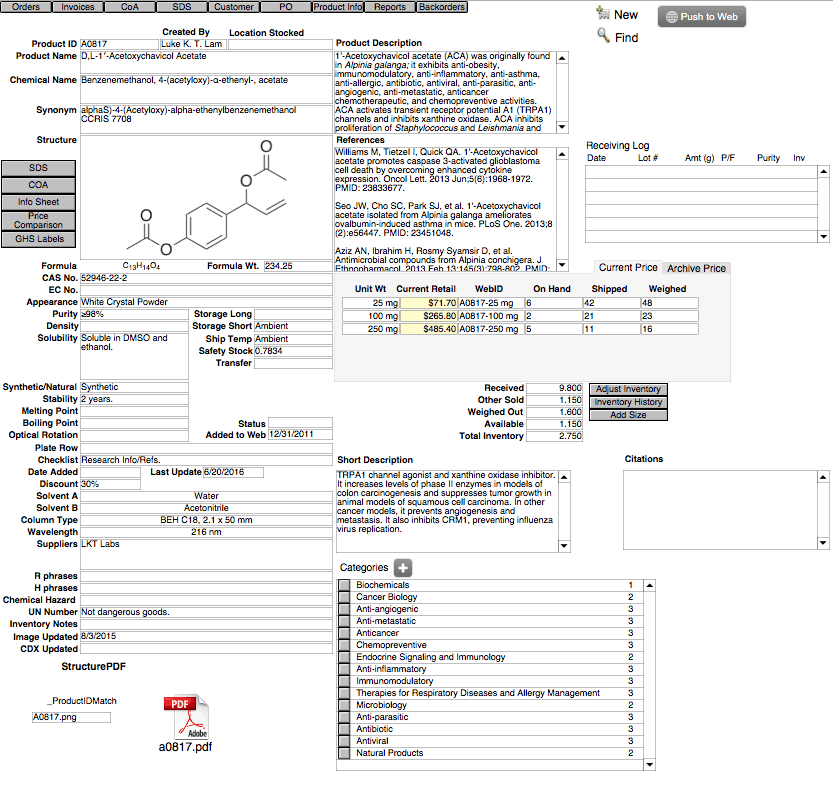Click the Product ID field A0817
The image size is (833, 789).
pos(119,44)
